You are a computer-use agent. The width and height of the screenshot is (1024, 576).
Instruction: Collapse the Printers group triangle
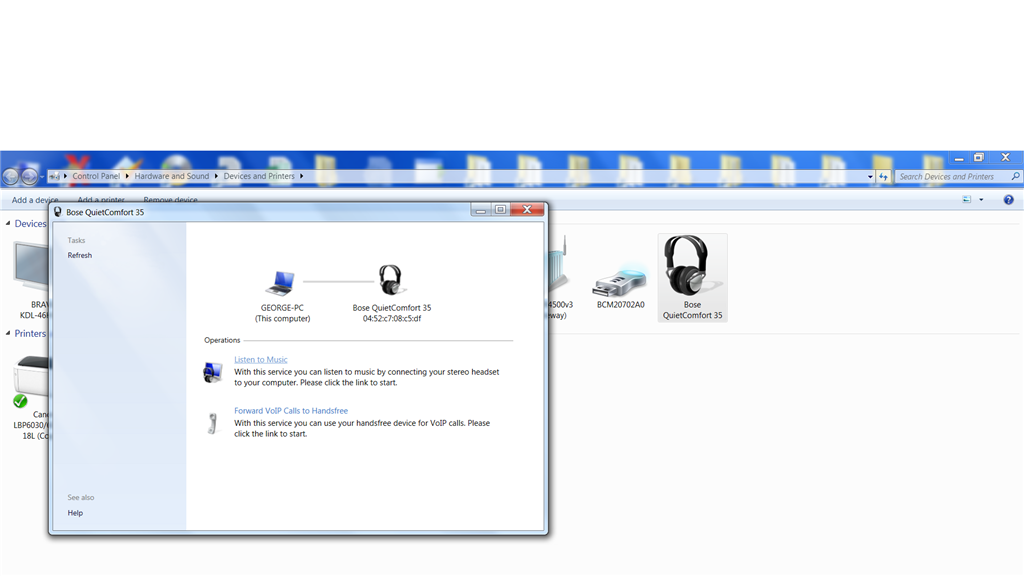[x=8, y=333]
